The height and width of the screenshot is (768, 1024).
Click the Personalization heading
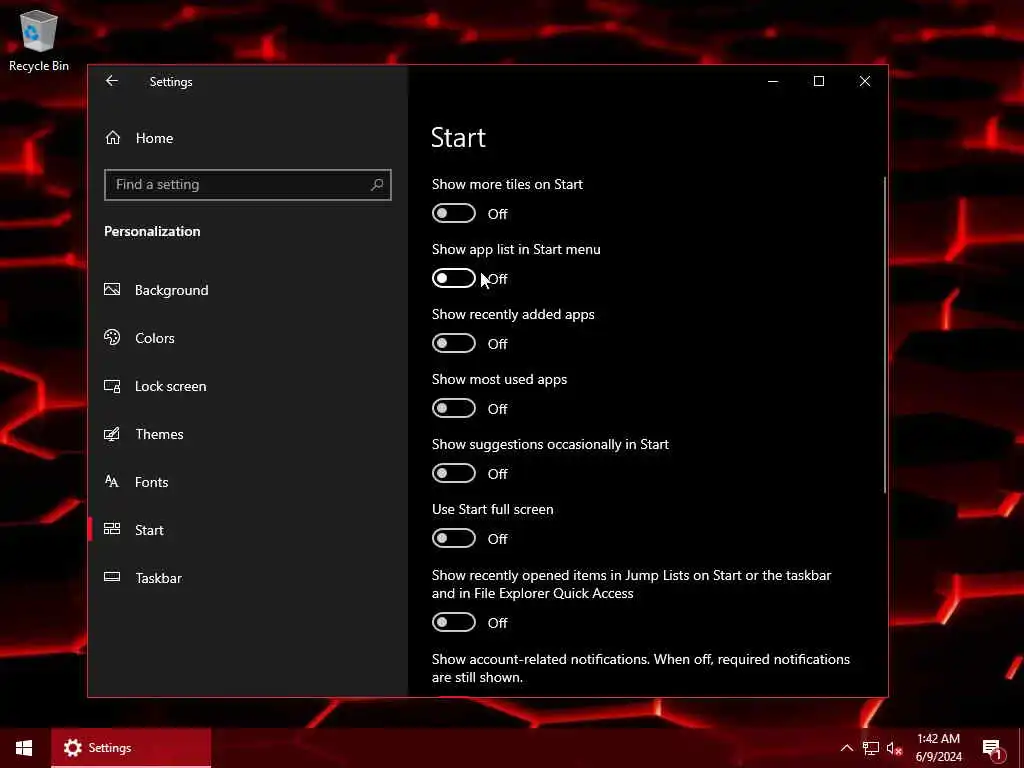tap(152, 231)
